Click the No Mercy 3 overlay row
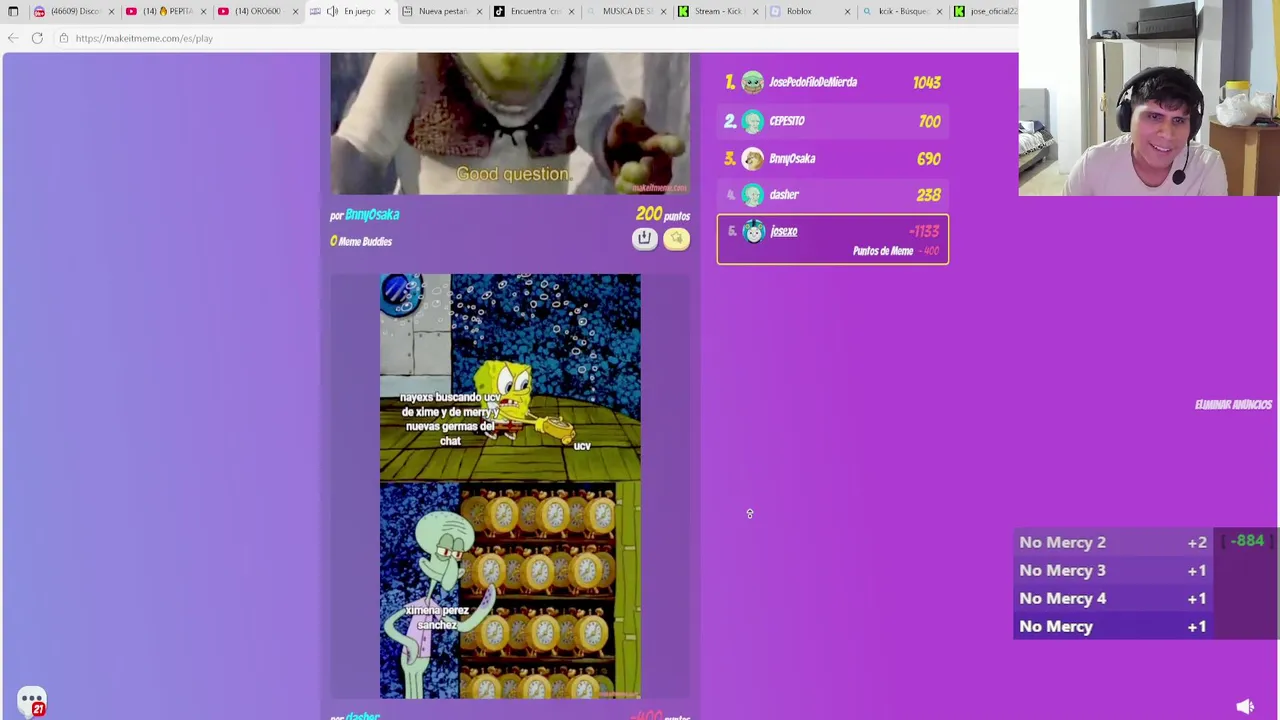The width and height of the screenshot is (1280, 720). point(1113,570)
